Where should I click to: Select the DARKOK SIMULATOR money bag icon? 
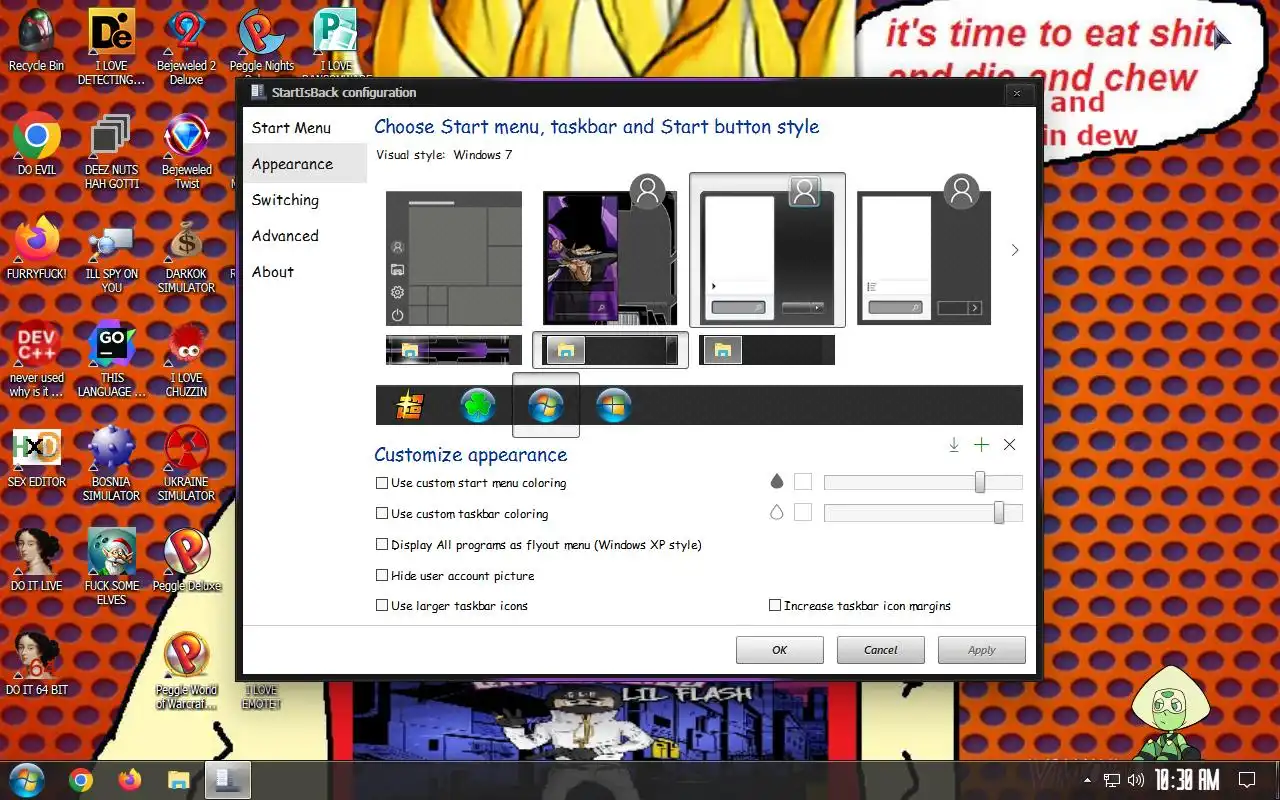click(186, 256)
